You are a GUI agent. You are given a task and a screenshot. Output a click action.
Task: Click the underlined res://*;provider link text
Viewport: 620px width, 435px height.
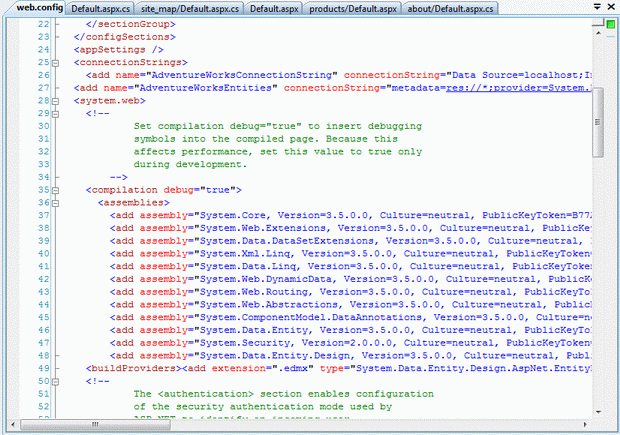(518, 88)
